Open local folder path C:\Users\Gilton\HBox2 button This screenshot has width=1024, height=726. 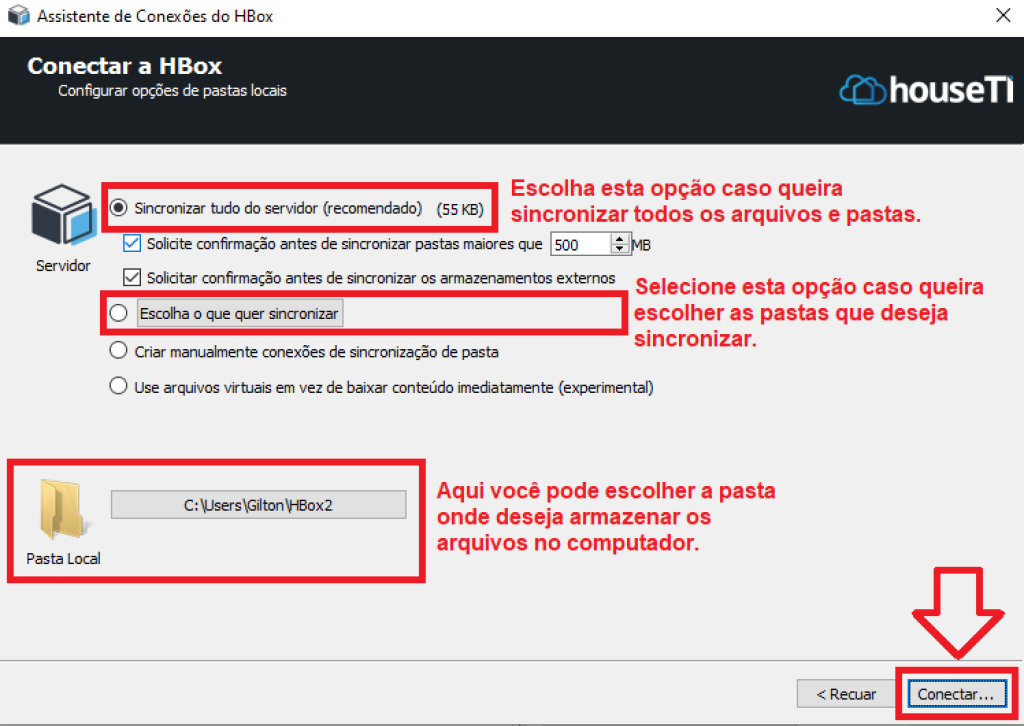click(259, 505)
